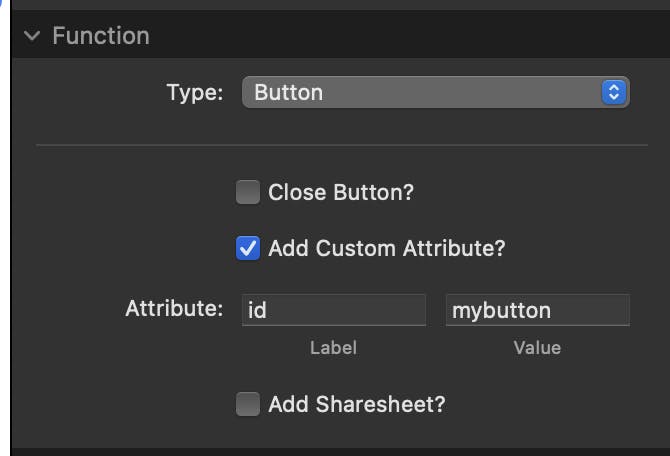Click the empty box beside Add Sharesheet

tap(247, 405)
